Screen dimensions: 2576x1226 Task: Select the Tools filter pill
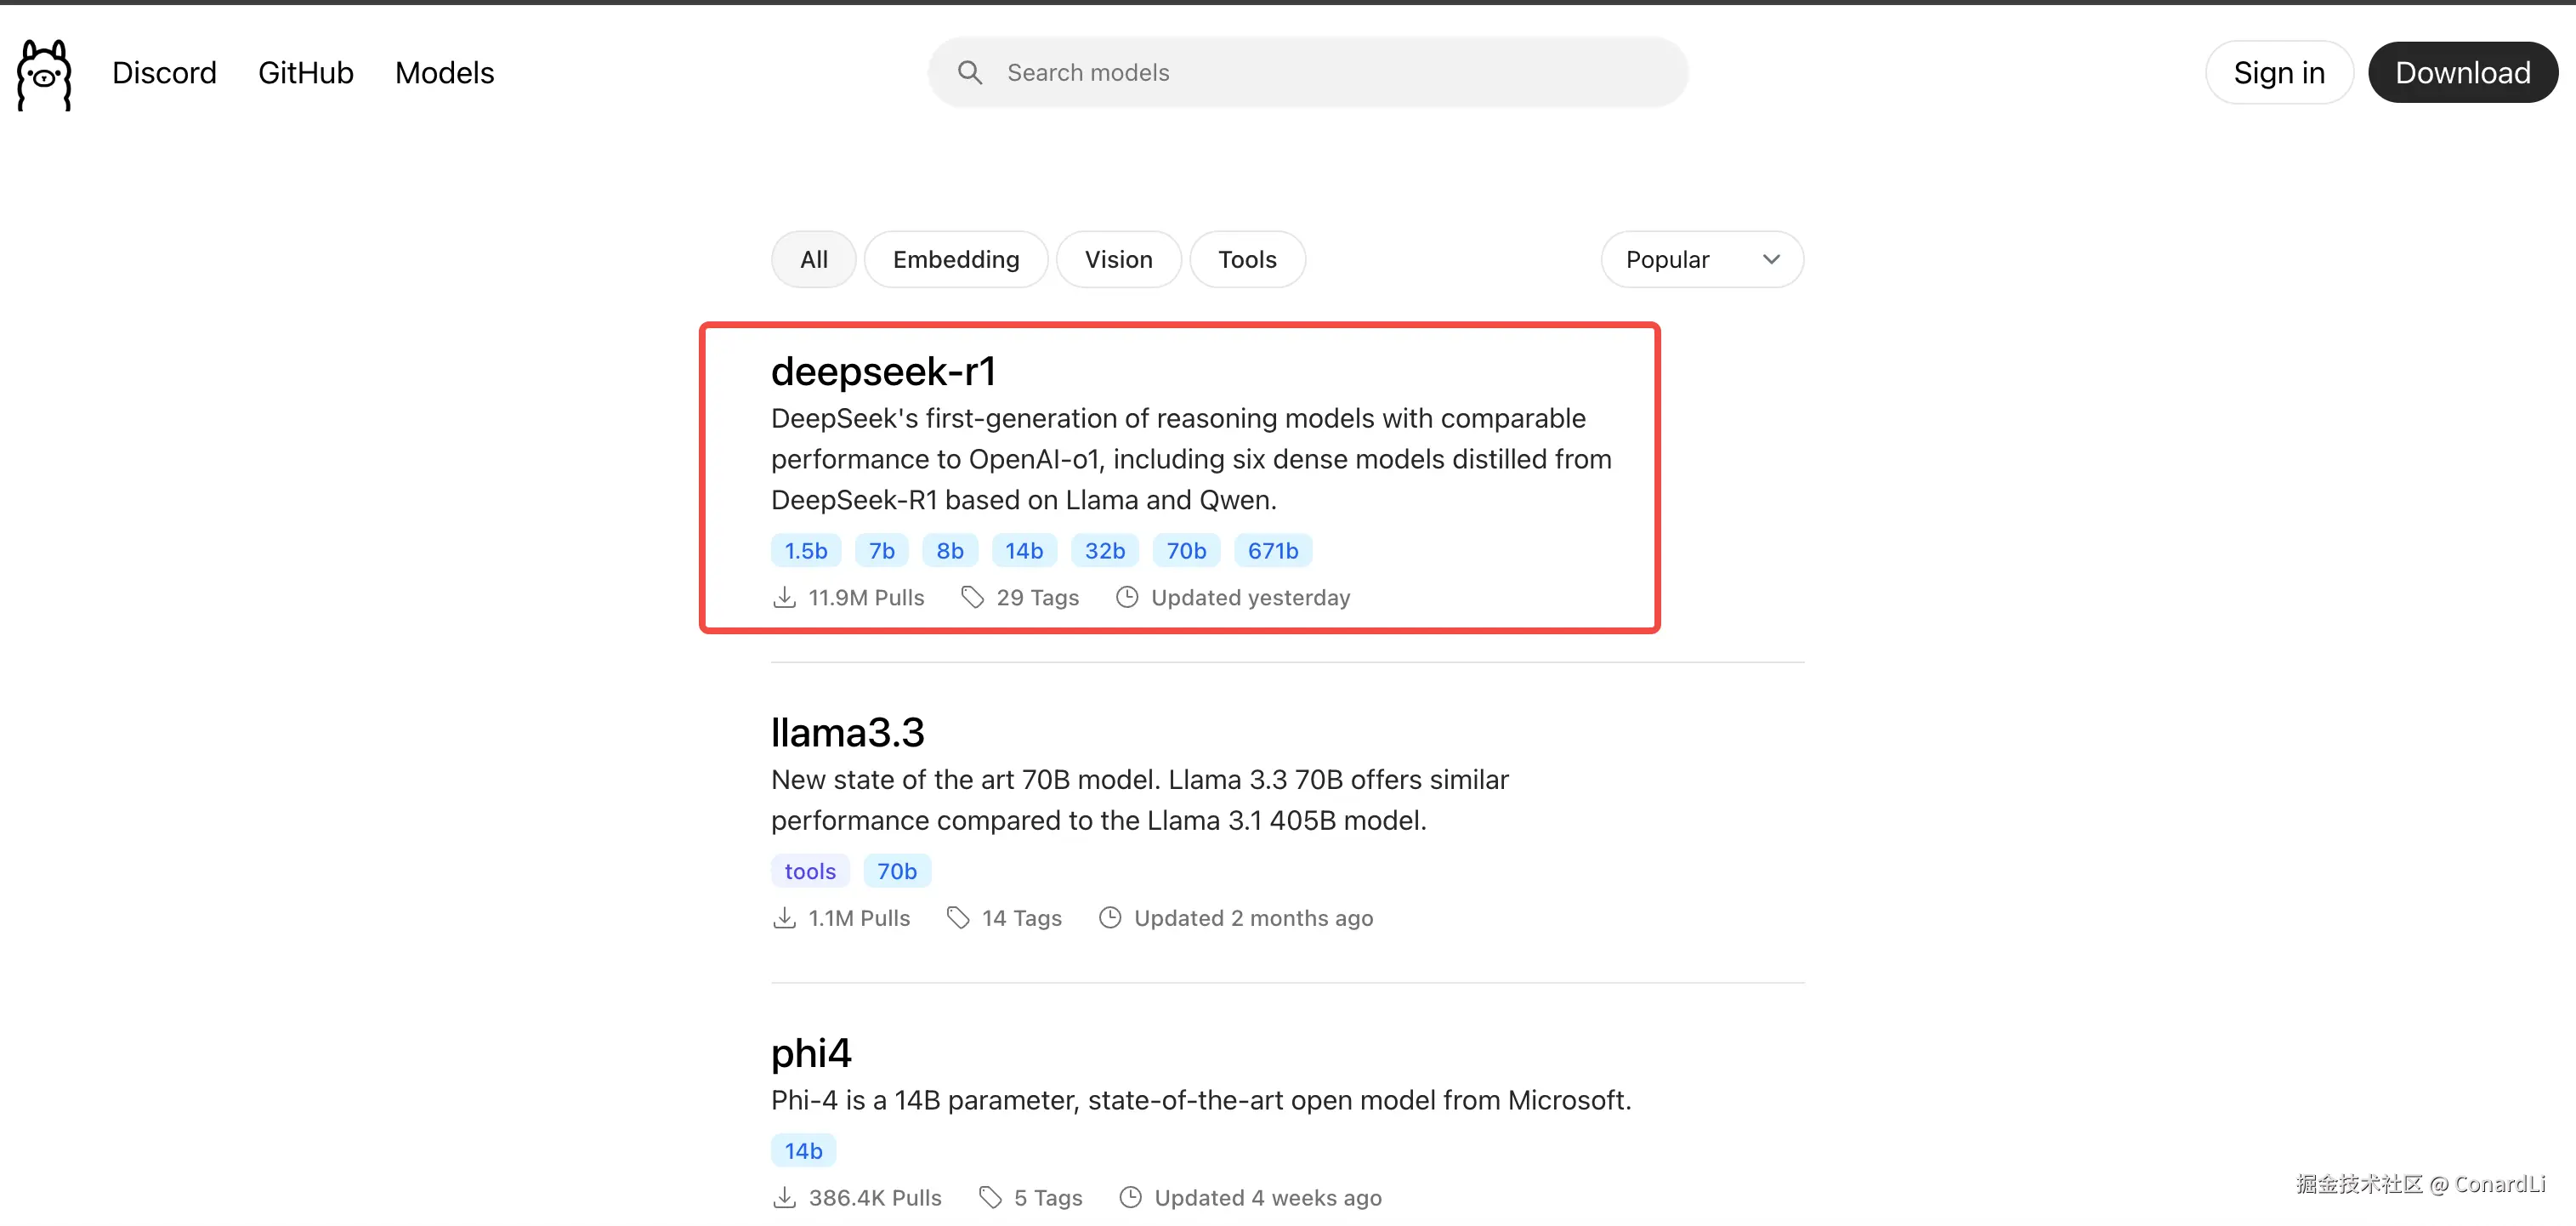coord(1246,260)
